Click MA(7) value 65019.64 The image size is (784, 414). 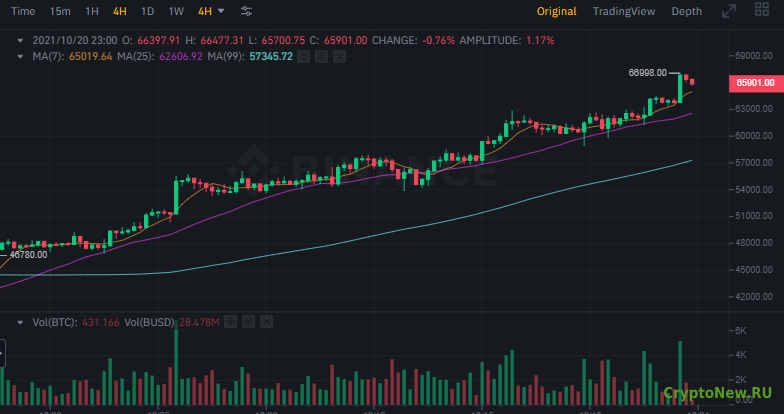[90, 56]
